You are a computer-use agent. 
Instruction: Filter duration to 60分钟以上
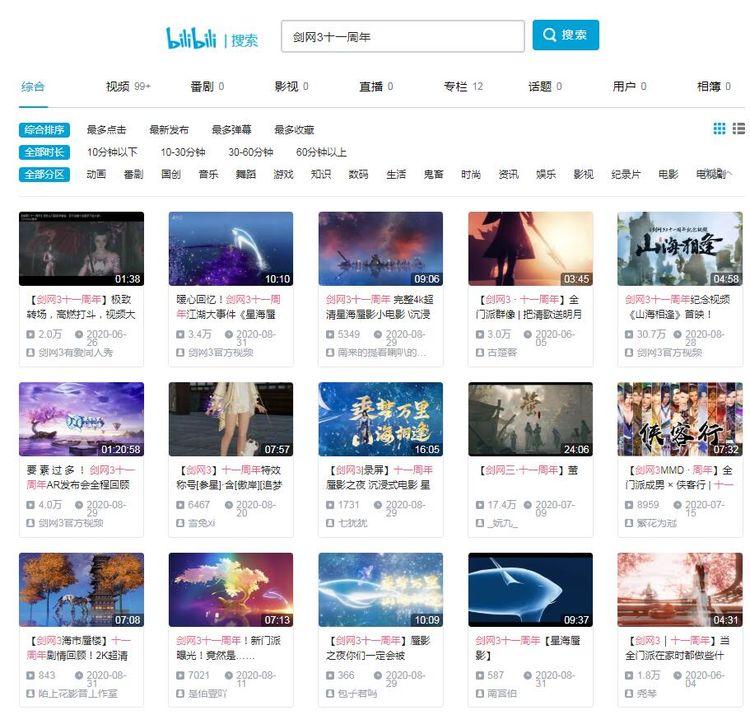[x=321, y=152]
